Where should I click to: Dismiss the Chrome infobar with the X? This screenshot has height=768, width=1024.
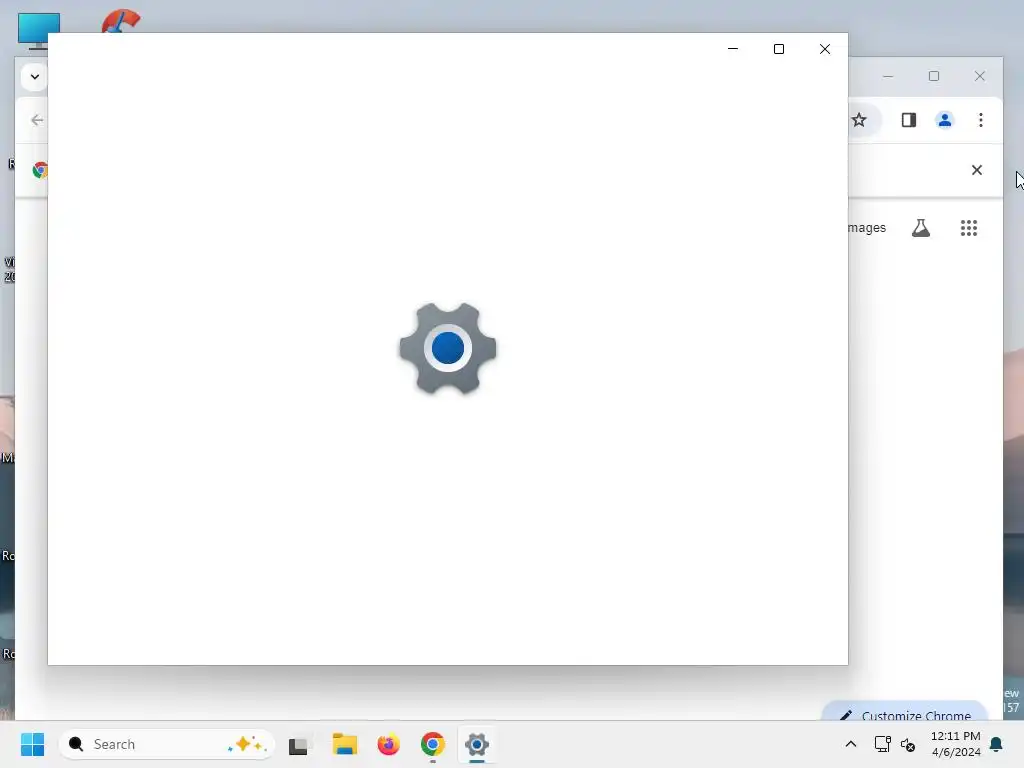click(976, 170)
